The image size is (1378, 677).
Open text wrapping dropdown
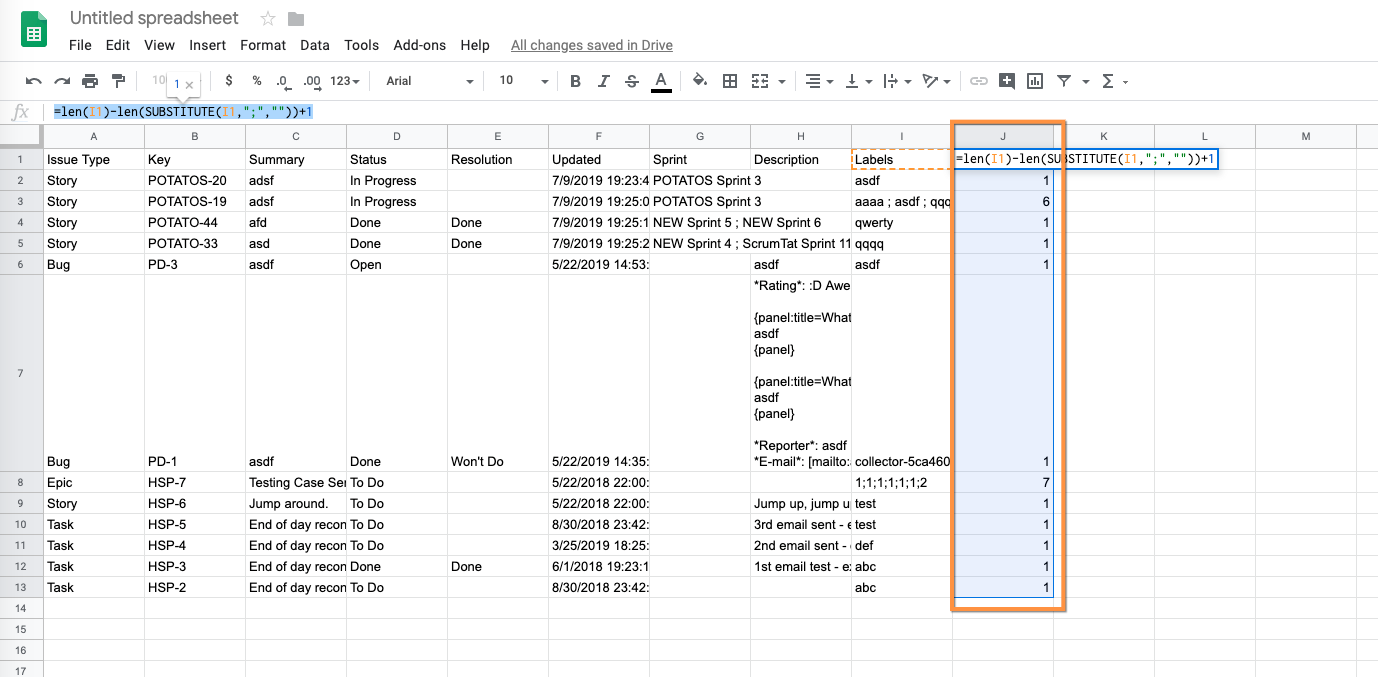tap(895, 81)
